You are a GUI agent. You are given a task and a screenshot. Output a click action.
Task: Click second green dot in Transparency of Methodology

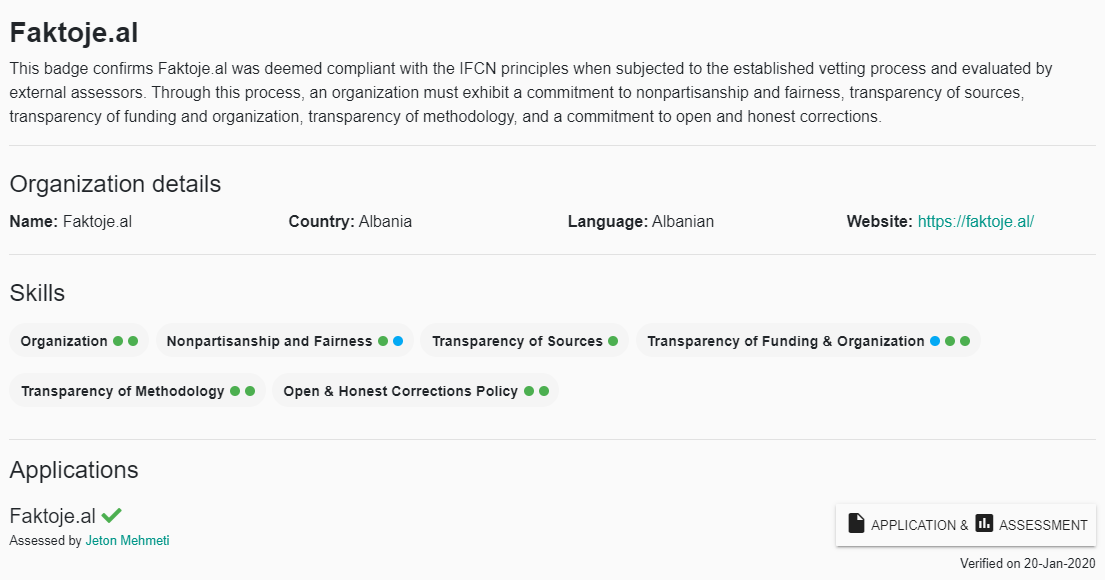click(x=250, y=391)
